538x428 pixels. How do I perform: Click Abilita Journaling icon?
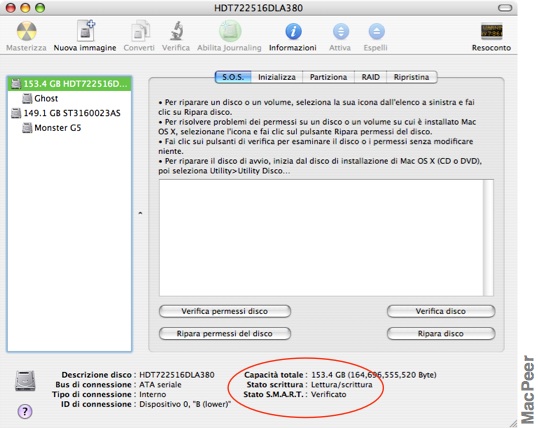tap(230, 31)
